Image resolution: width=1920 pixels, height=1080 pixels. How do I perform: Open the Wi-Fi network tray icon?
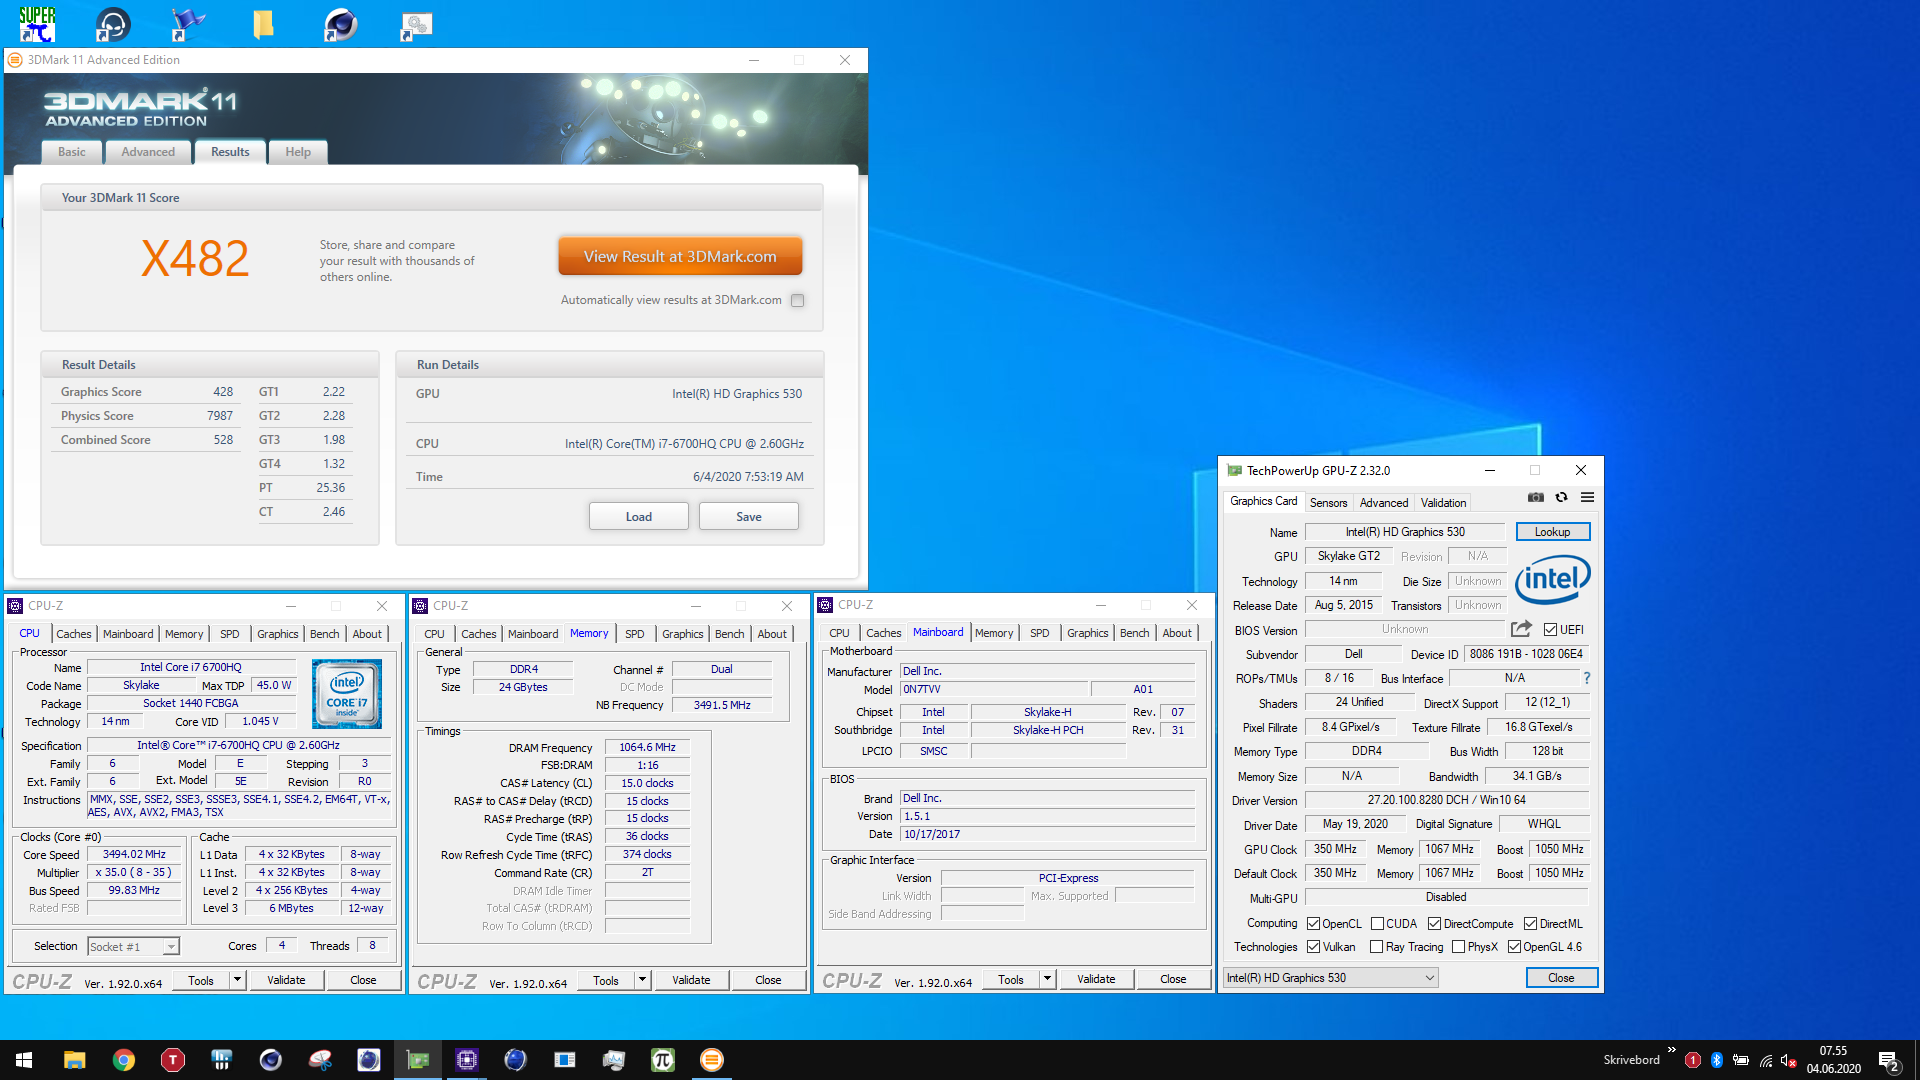(1766, 1060)
